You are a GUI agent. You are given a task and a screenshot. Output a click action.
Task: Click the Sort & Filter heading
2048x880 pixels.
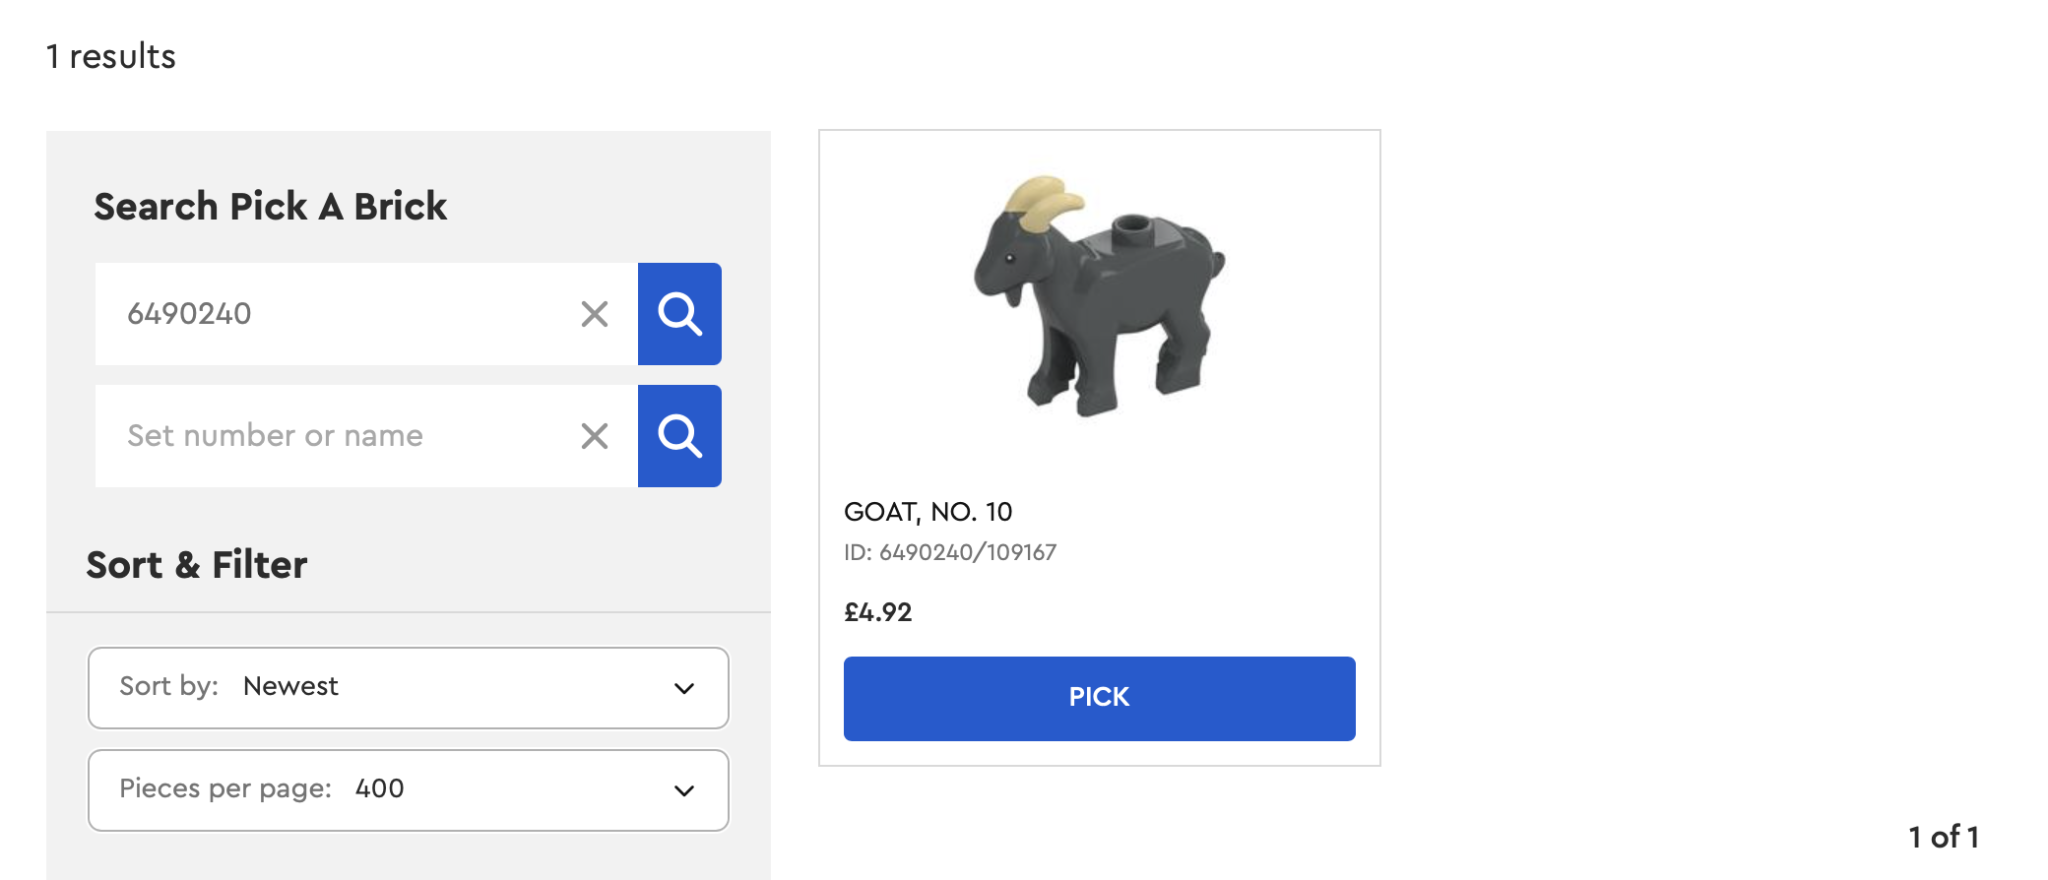[x=197, y=564]
